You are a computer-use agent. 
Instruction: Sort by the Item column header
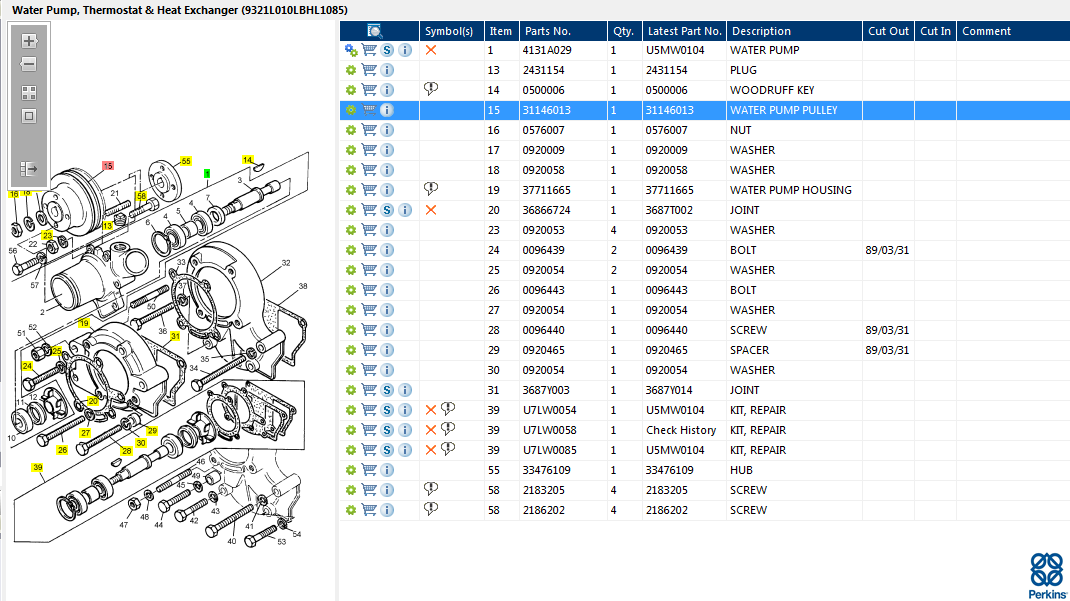(500, 31)
